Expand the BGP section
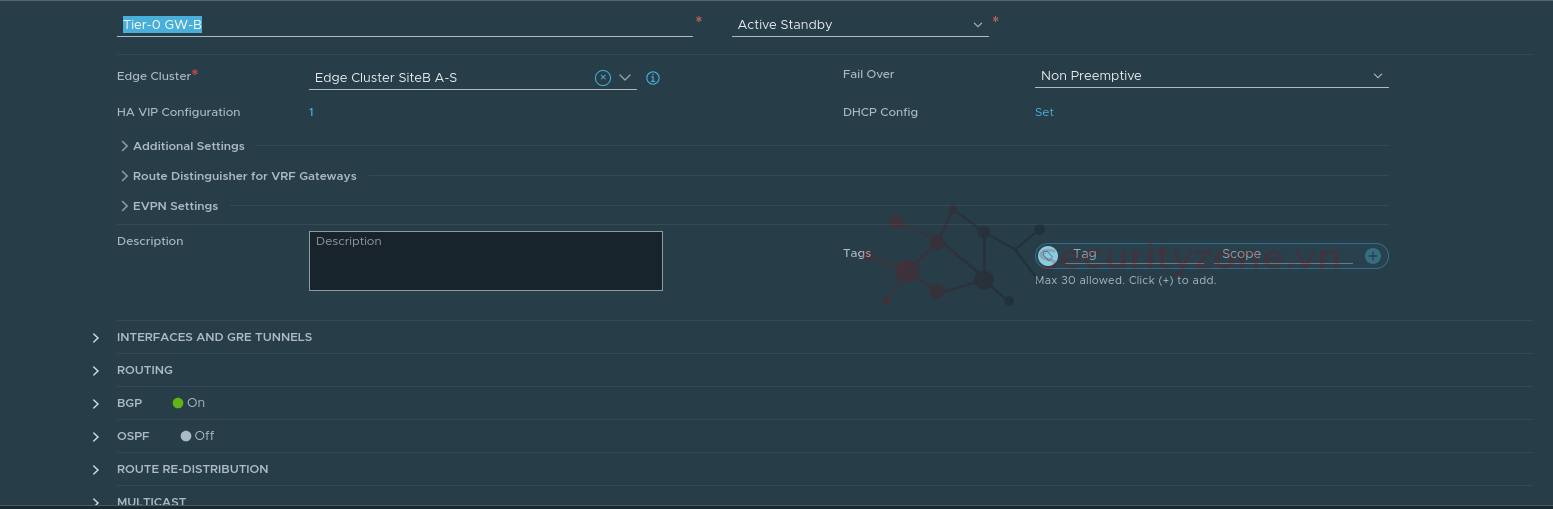 [129, 403]
